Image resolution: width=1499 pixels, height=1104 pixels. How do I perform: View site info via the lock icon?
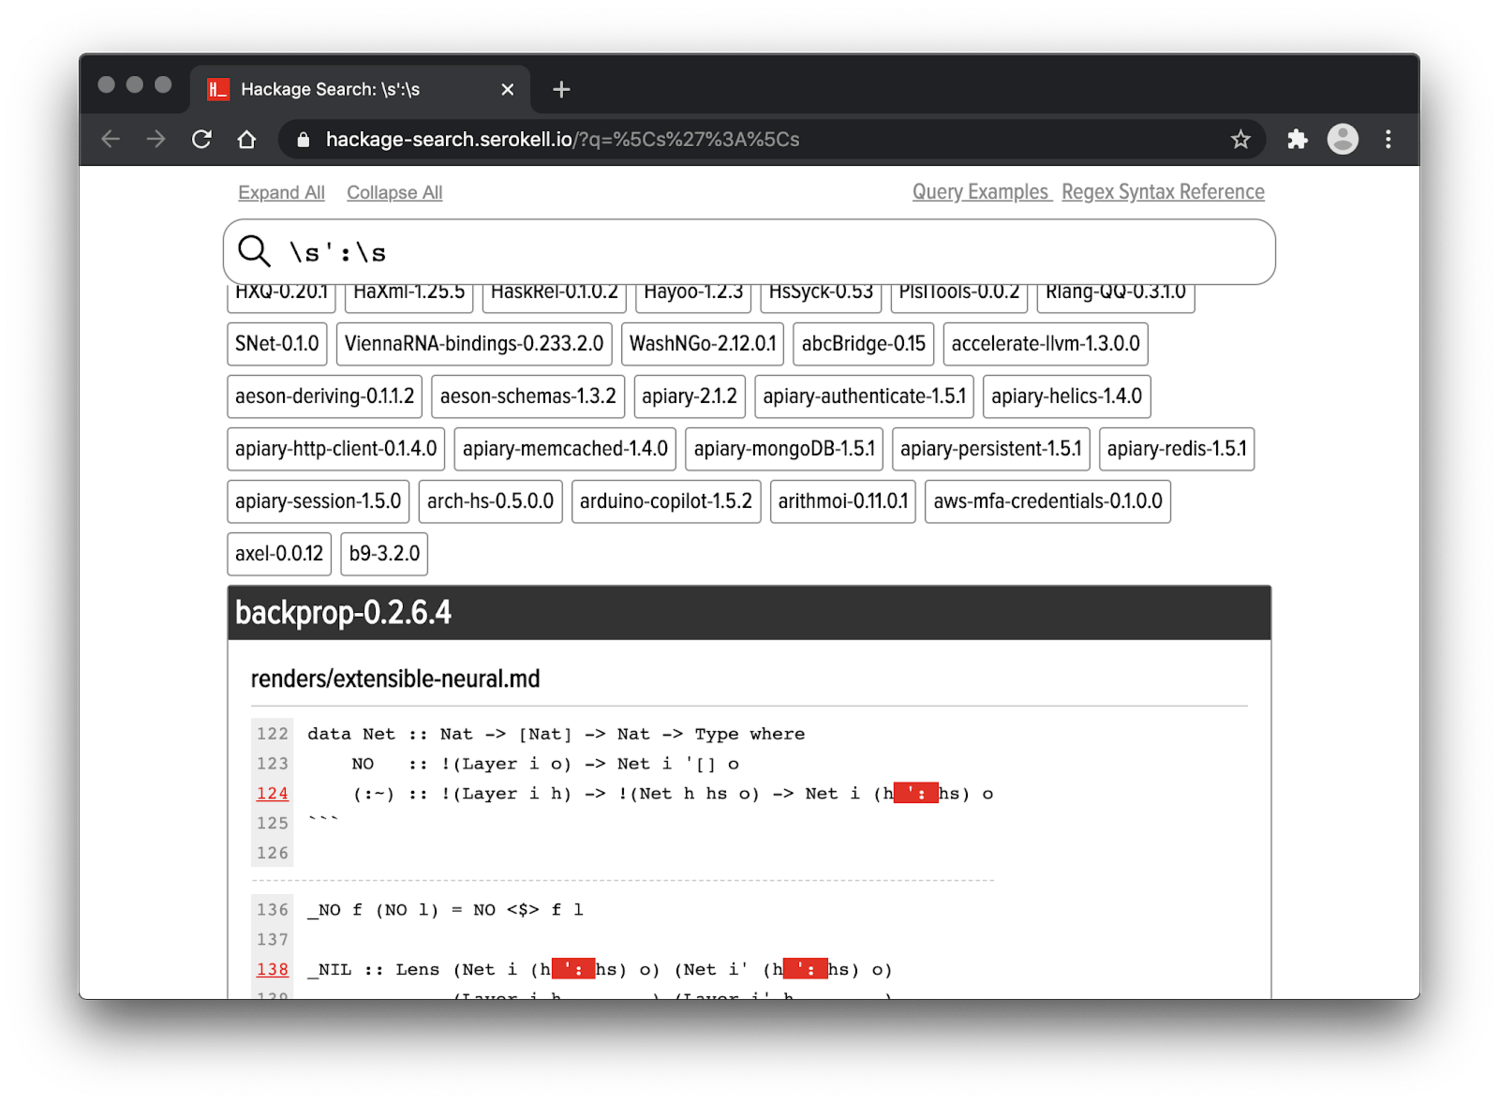(303, 140)
